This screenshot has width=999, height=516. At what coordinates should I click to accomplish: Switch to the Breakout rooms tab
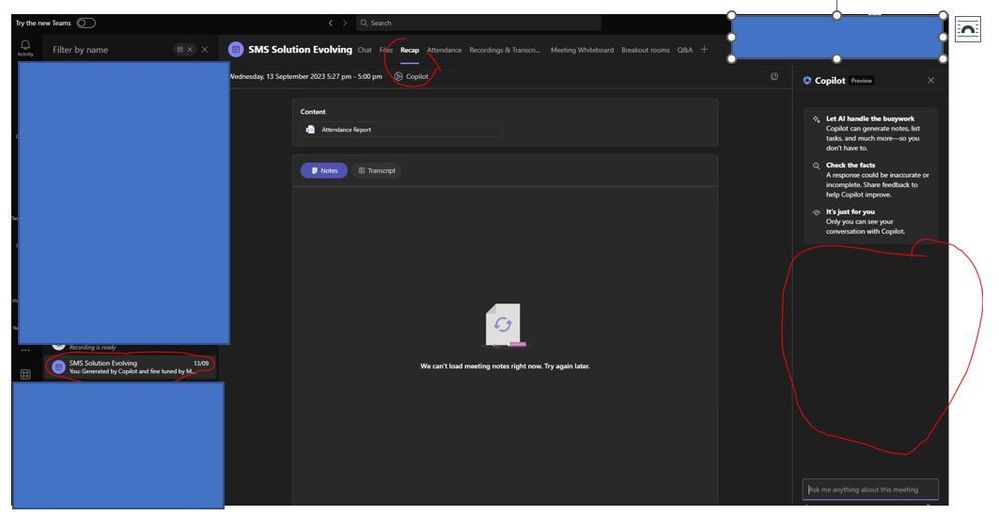pyautogui.click(x=645, y=50)
